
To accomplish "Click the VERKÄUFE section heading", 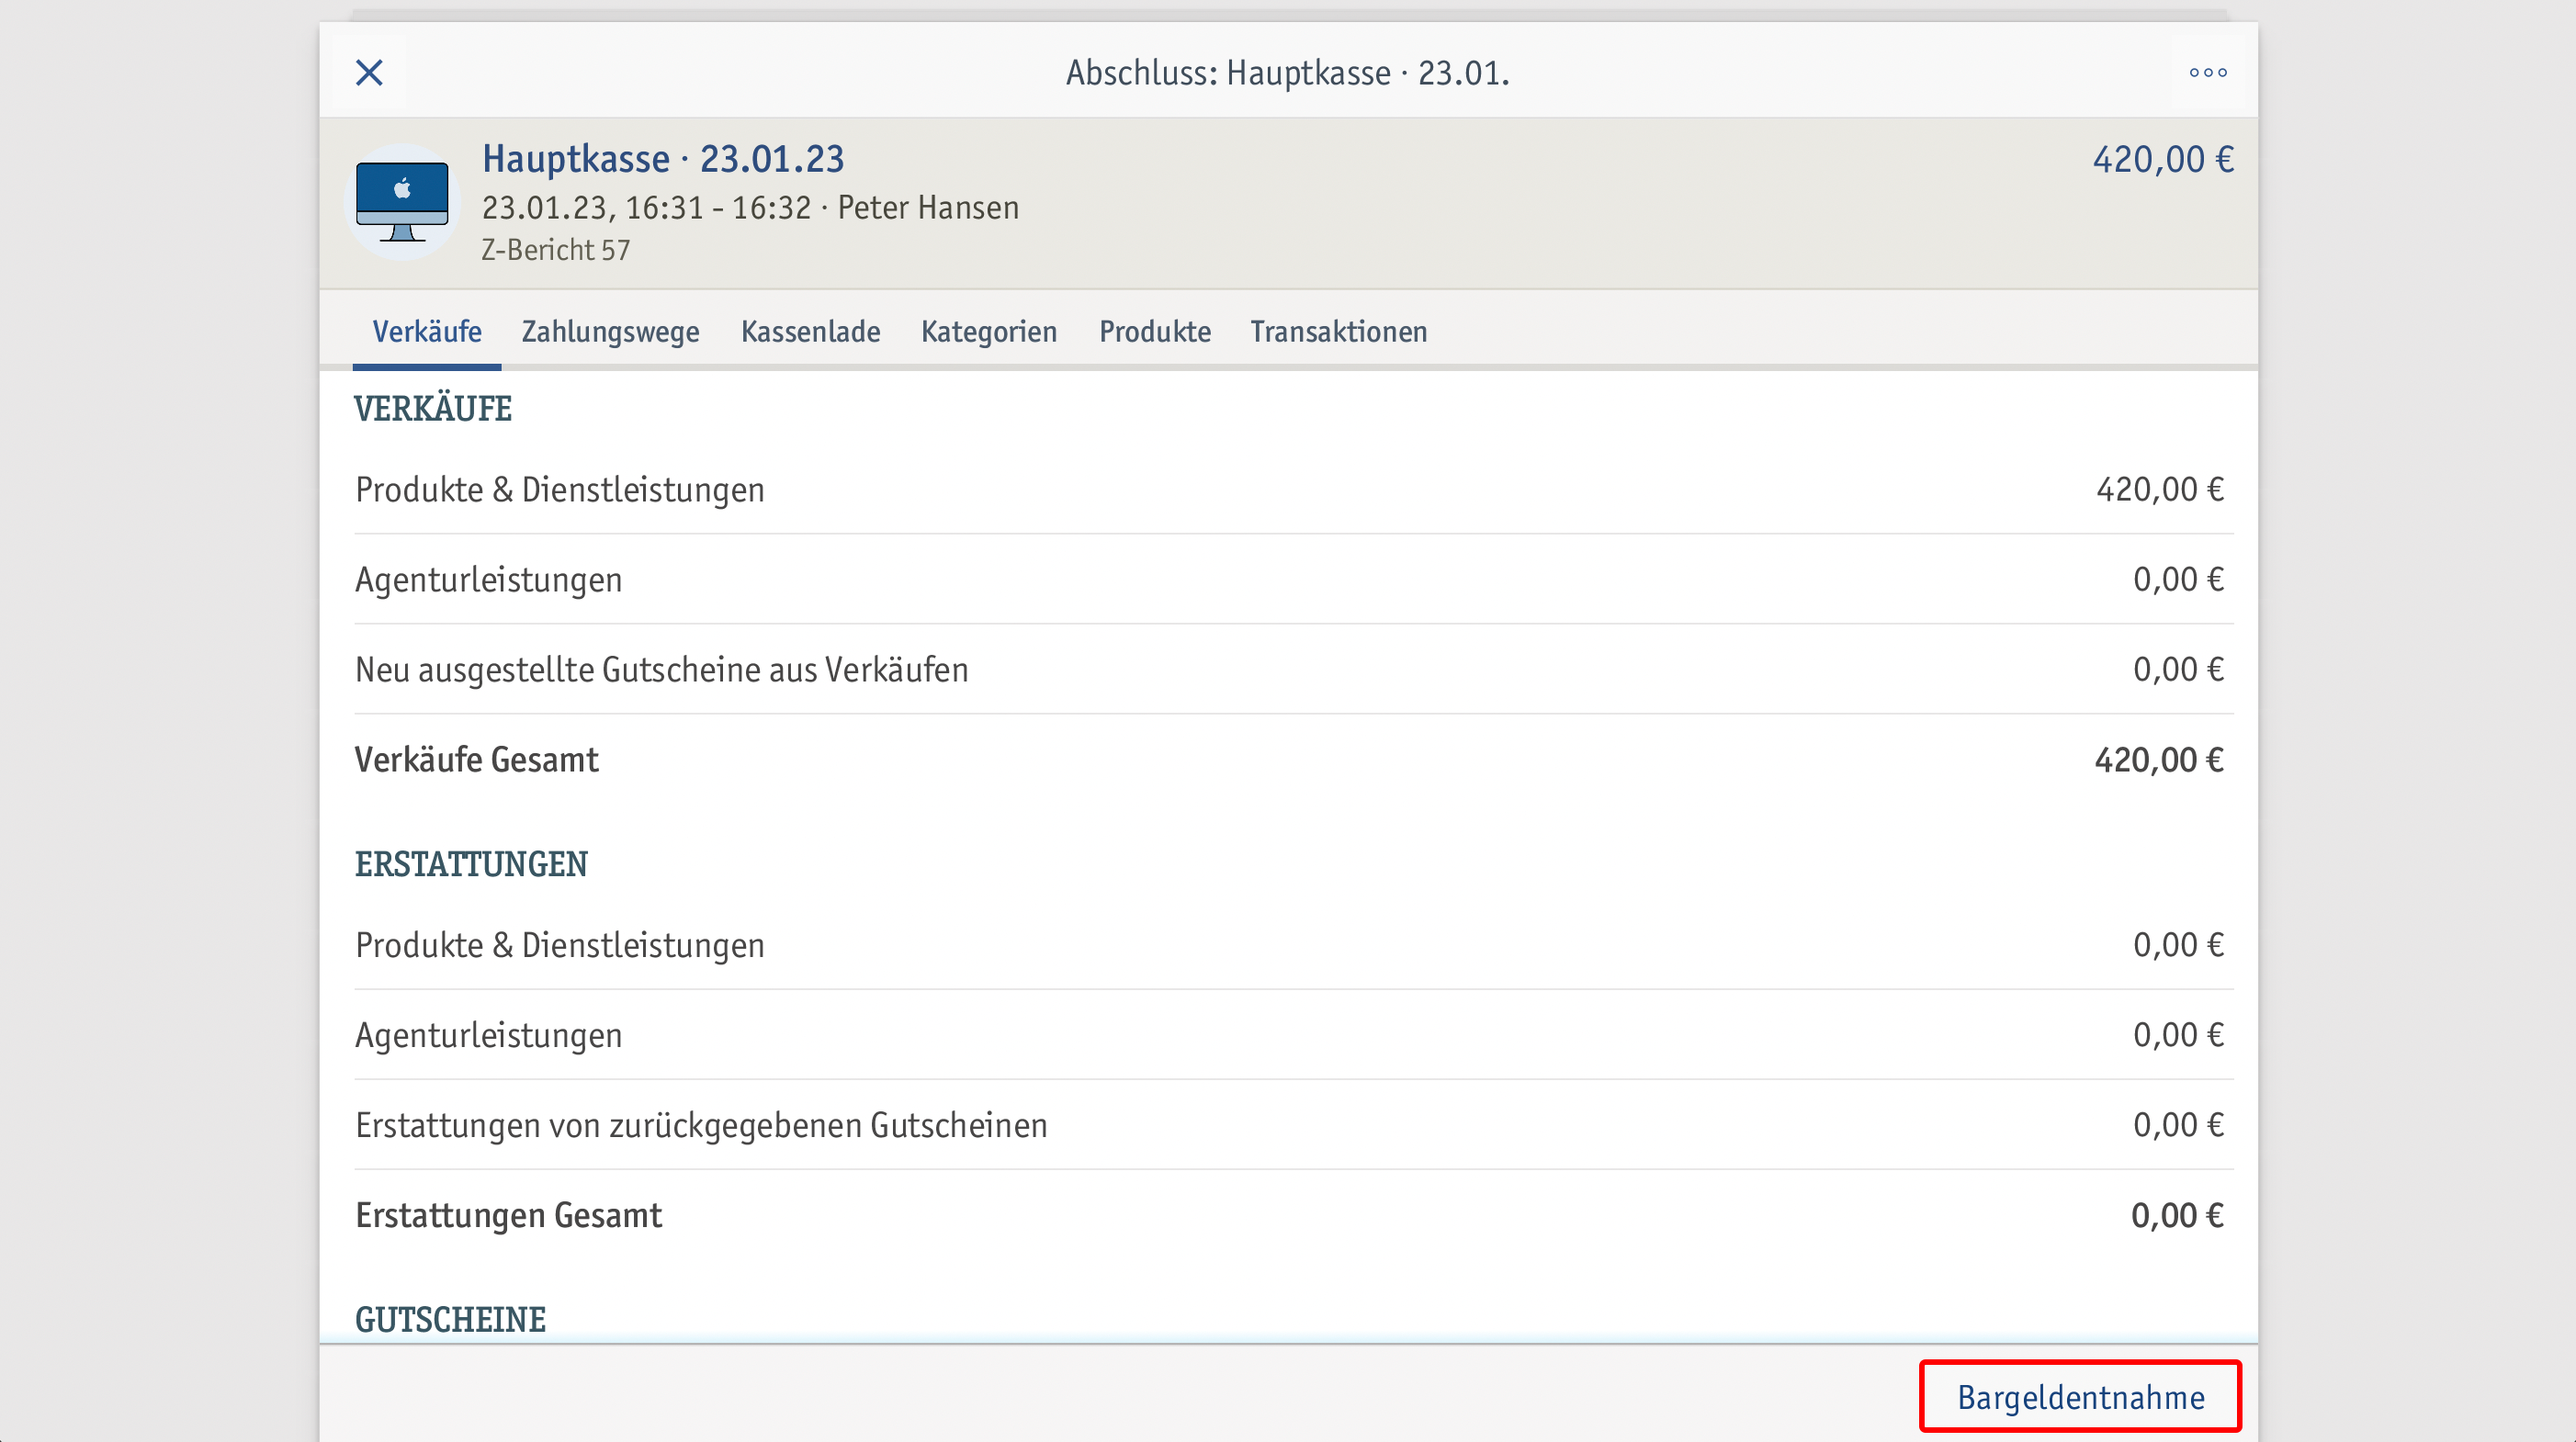I will (432, 409).
